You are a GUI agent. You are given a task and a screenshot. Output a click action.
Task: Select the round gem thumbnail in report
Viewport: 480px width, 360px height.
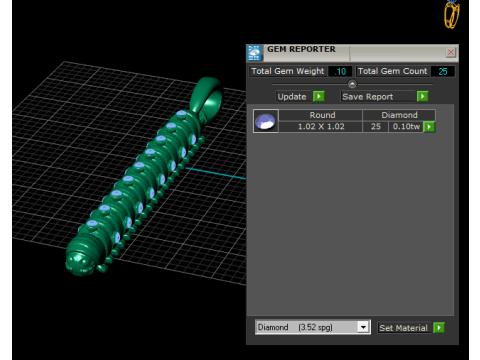[265, 121]
